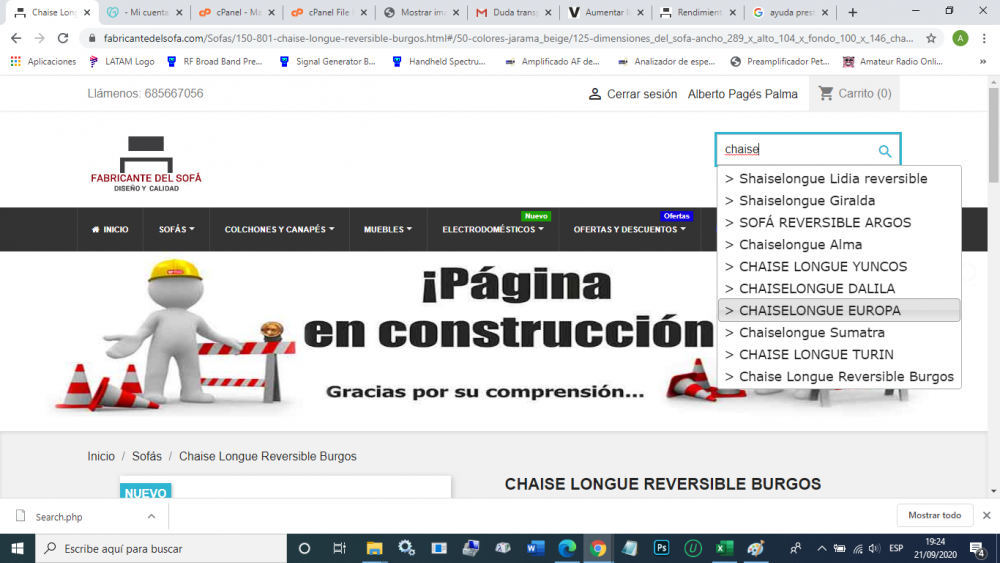
Task: Click the Windows Start button
Action: pyautogui.click(x=17, y=548)
